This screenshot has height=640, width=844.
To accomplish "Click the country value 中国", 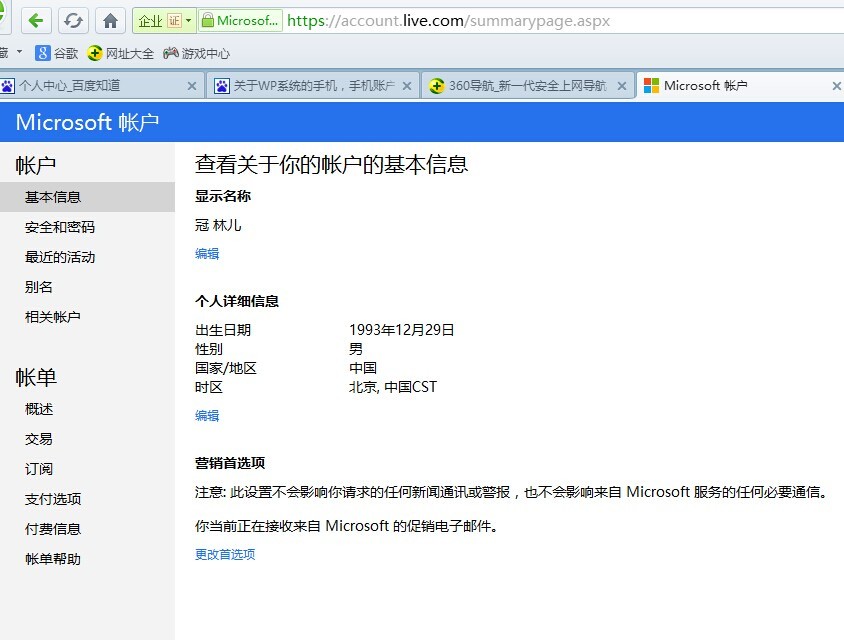I will pos(363,368).
